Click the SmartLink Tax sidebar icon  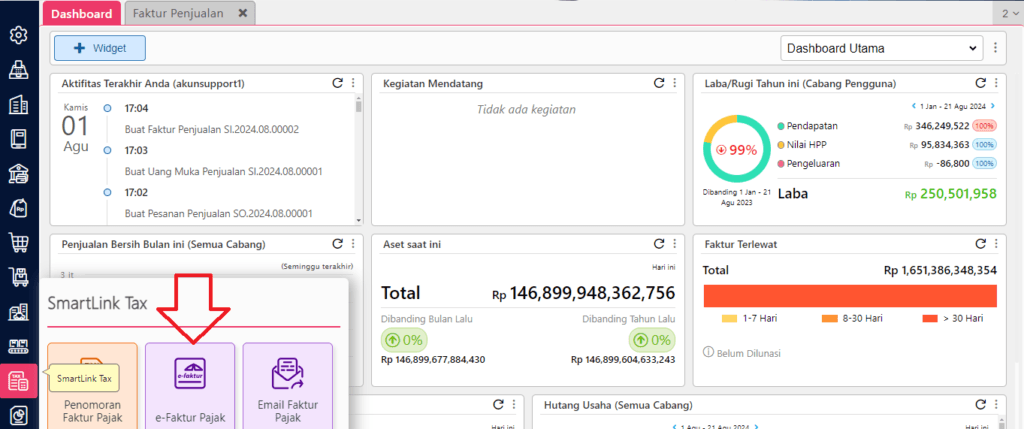point(18,380)
